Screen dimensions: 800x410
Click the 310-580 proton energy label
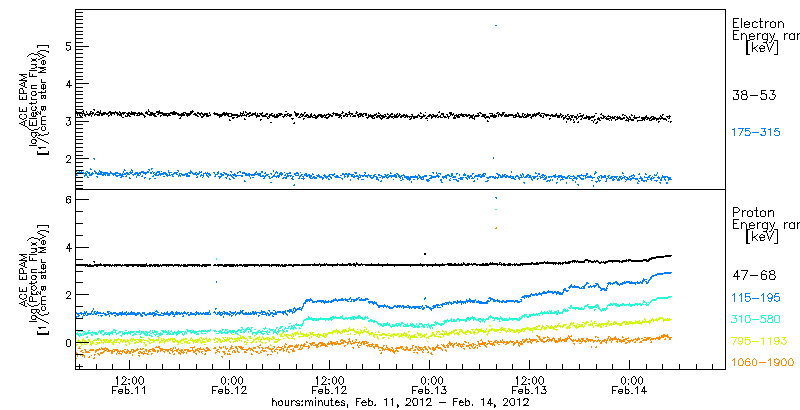(756, 320)
